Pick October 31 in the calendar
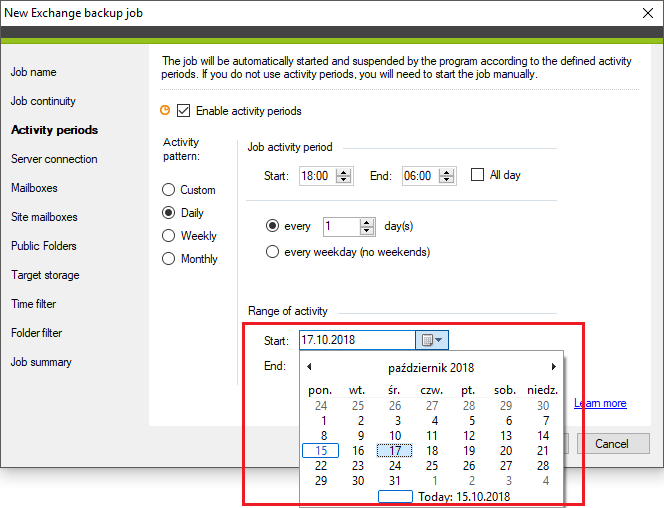This screenshot has width=664, height=508. pyautogui.click(x=395, y=481)
